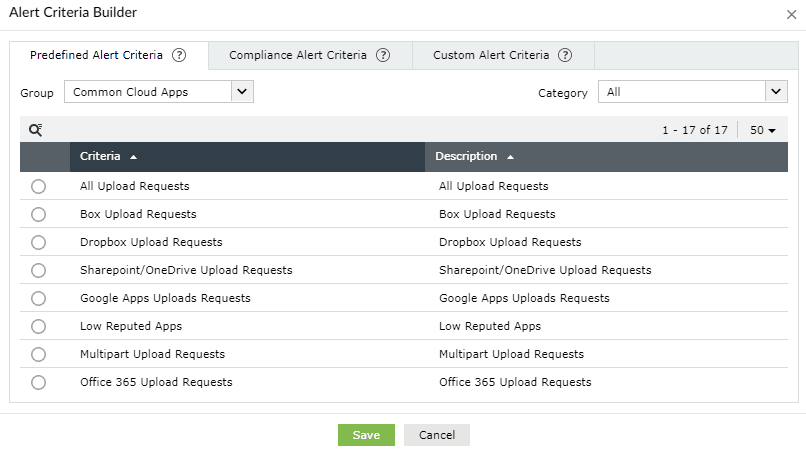Sort by the Criteria column arrow
This screenshot has width=806, height=453.
coord(133,157)
